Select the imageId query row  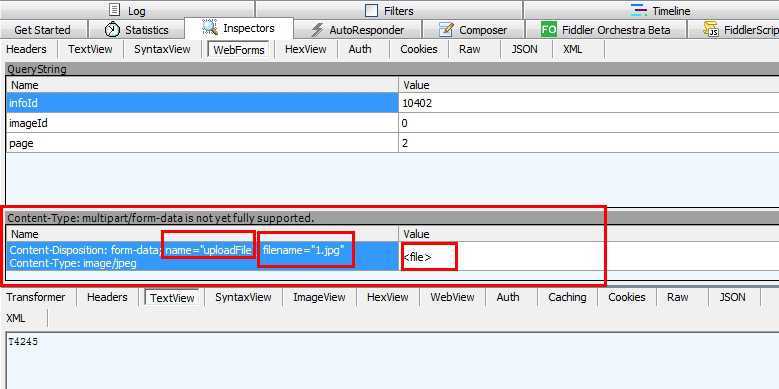pos(392,123)
